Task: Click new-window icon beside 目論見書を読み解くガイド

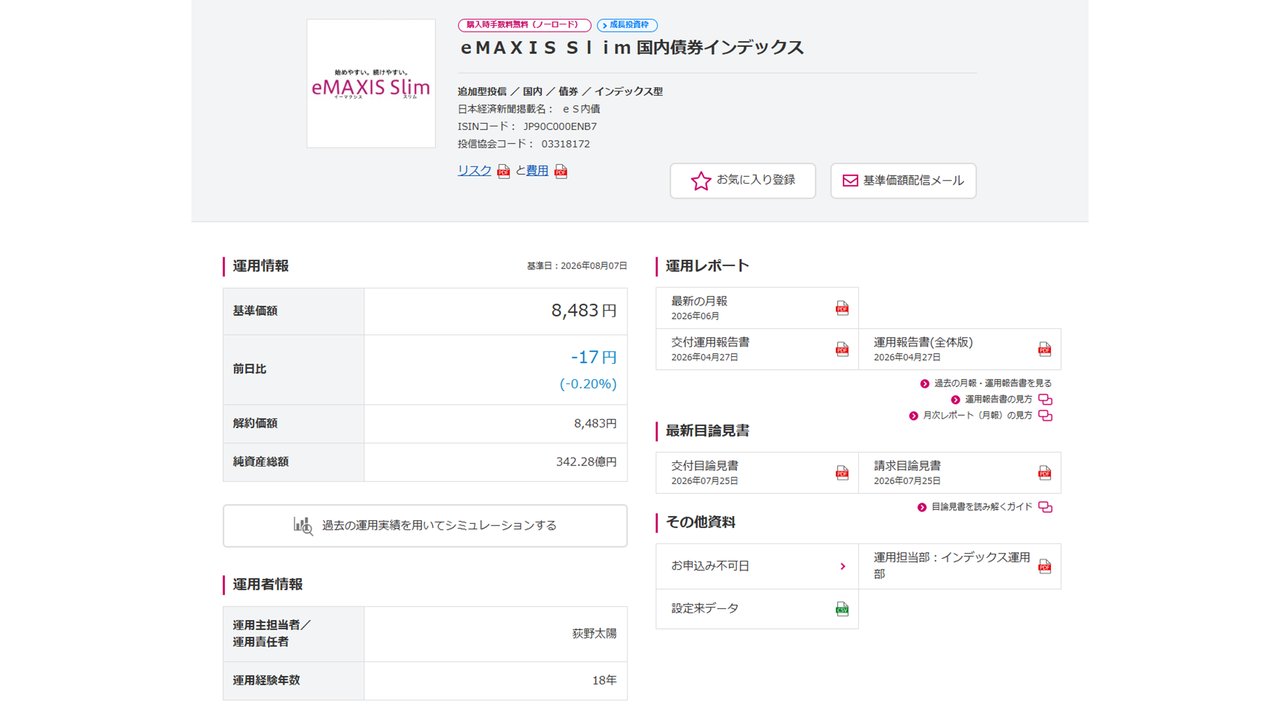Action: click(1045, 508)
